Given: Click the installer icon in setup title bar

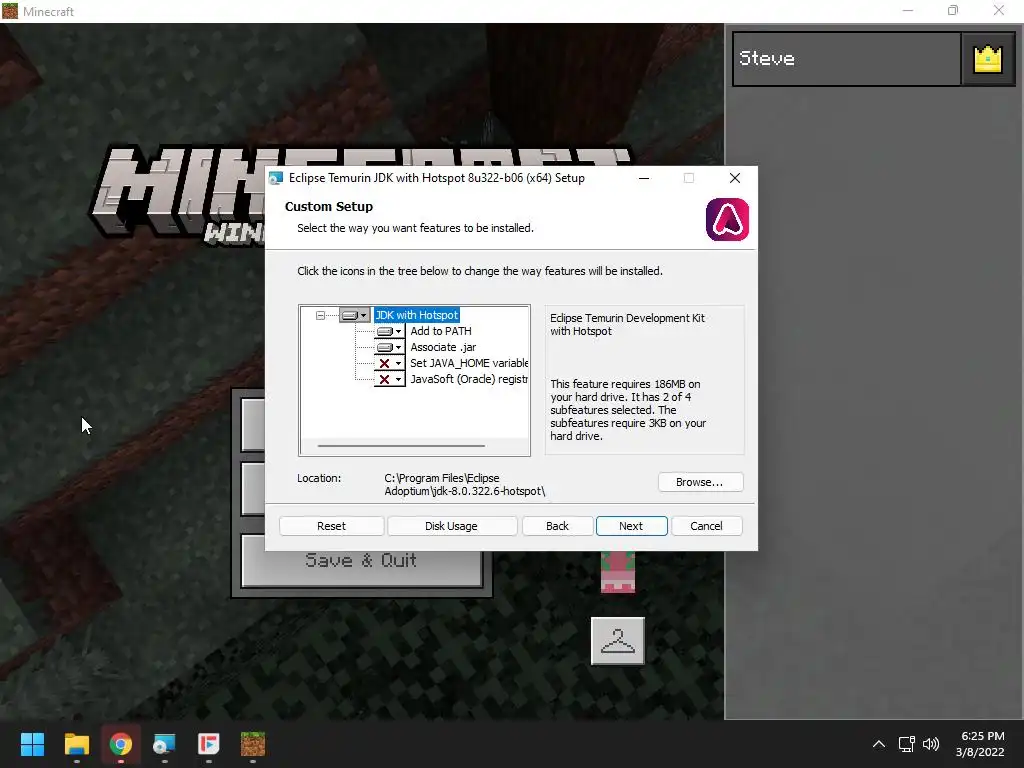Looking at the screenshot, I should pyautogui.click(x=276, y=178).
